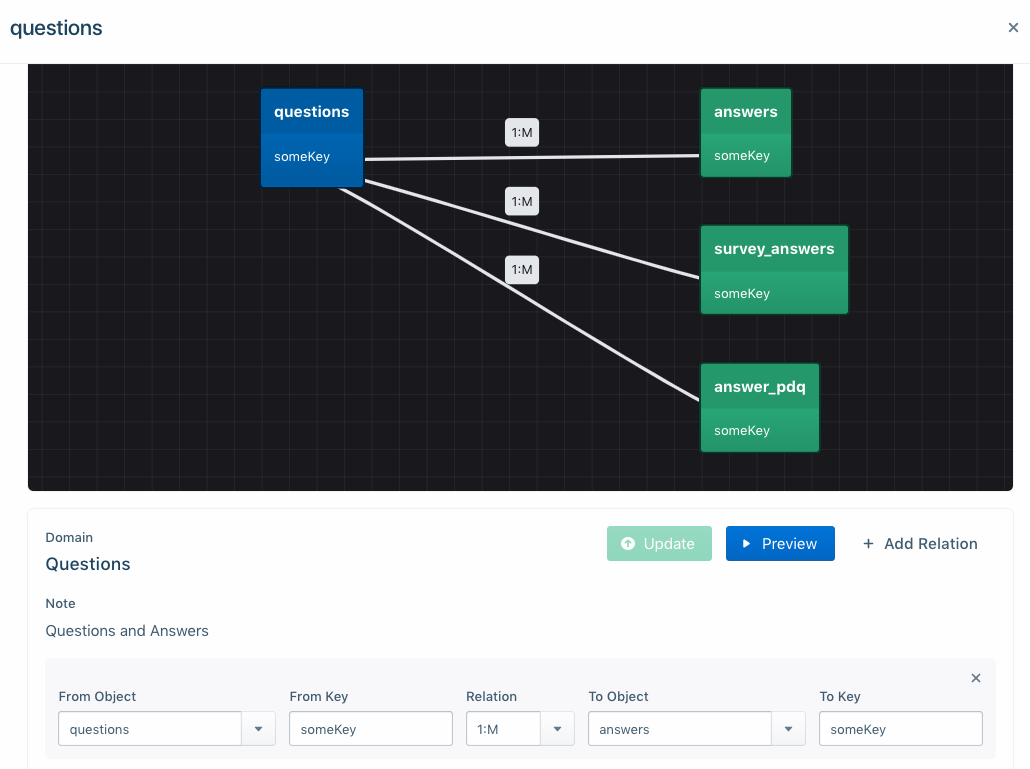Click the Domain name Questions text
The width and height of the screenshot is (1030, 769).
(x=88, y=564)
